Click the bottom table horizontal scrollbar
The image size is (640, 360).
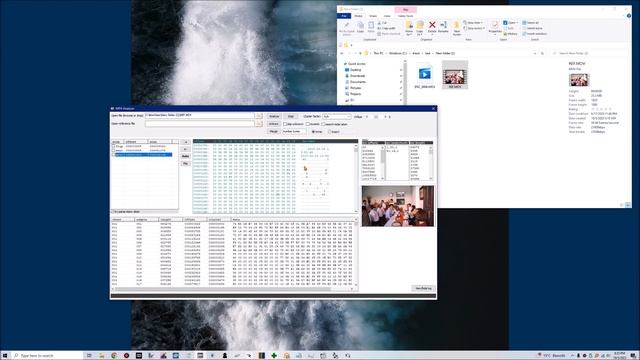coord(233,289)
